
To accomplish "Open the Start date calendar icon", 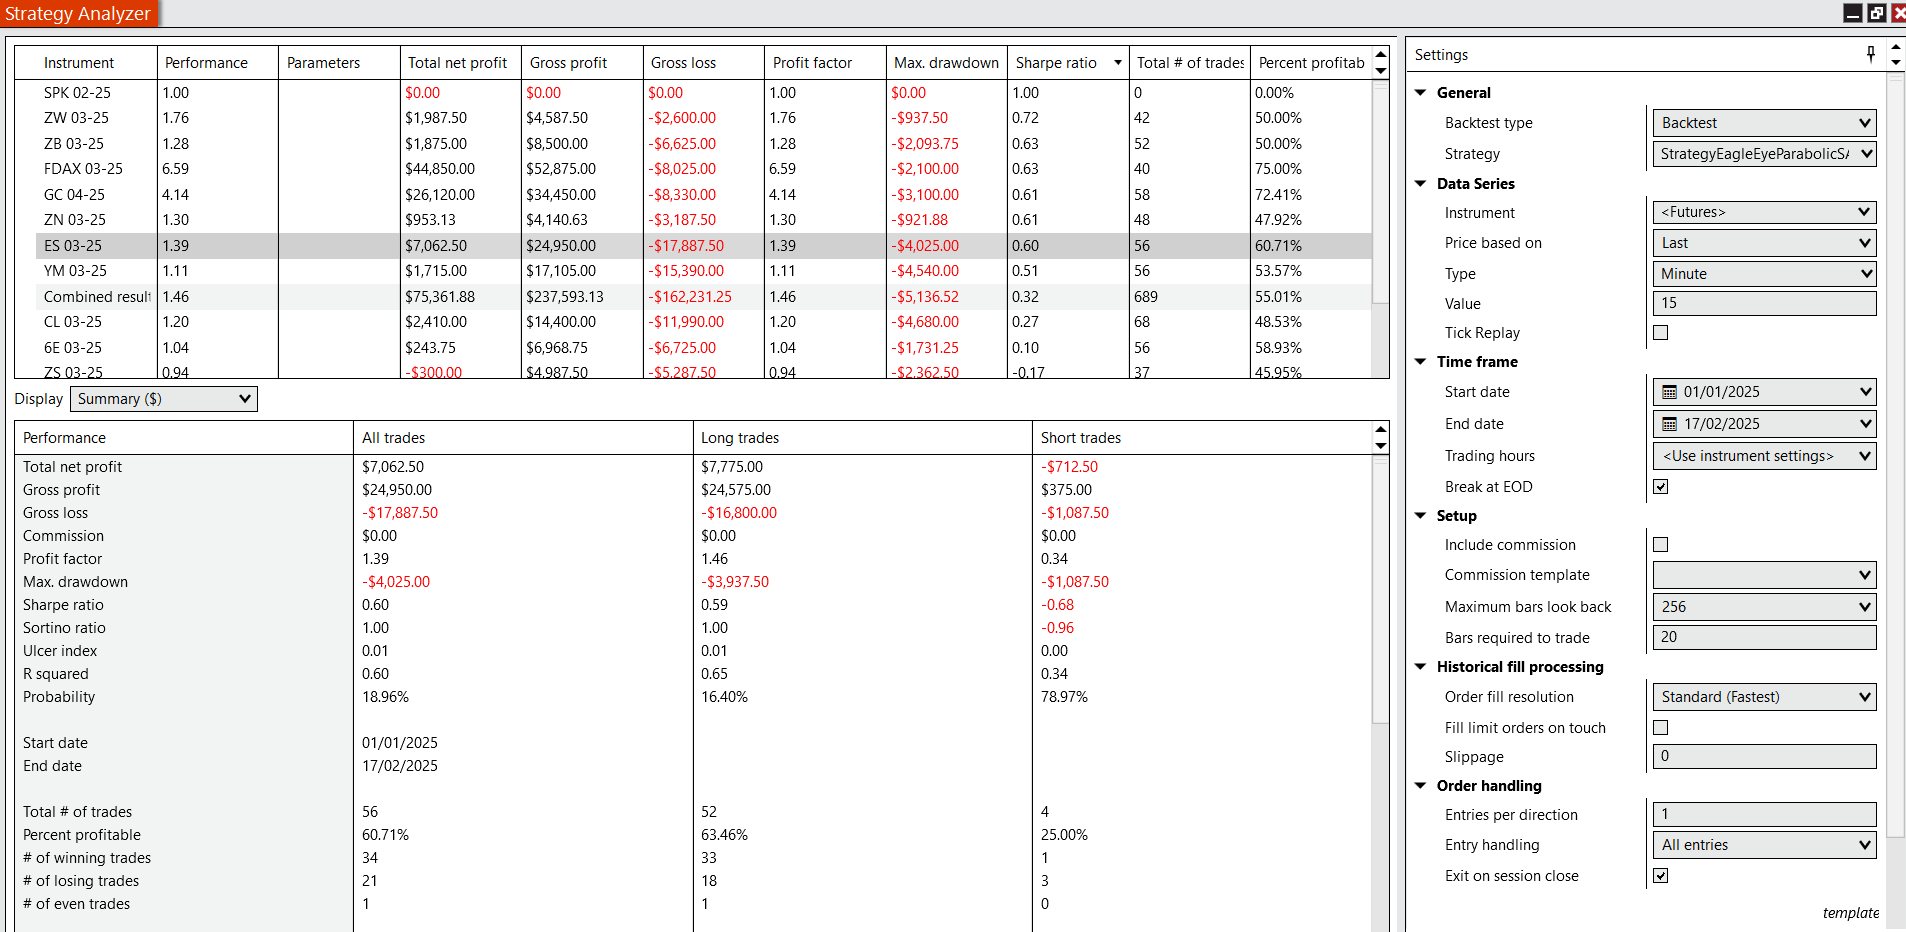I will click(1669, 392).
